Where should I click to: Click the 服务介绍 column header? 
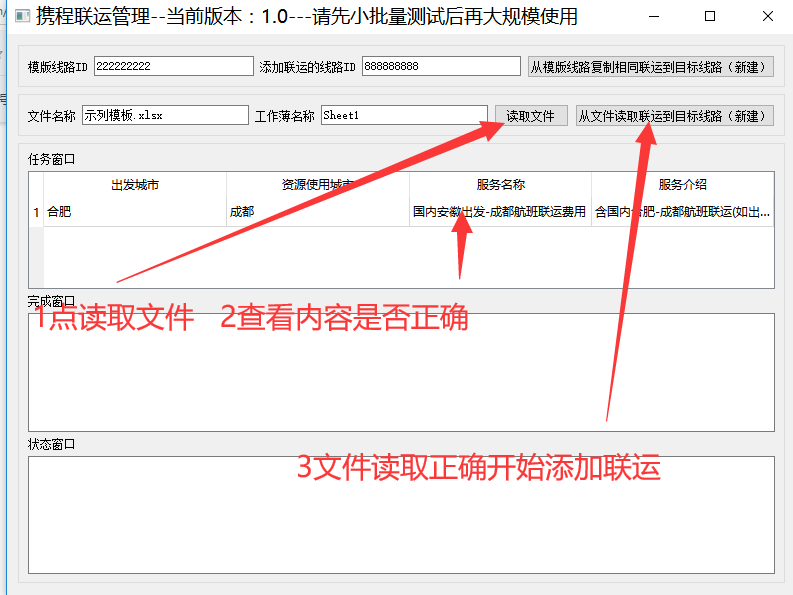683,185
